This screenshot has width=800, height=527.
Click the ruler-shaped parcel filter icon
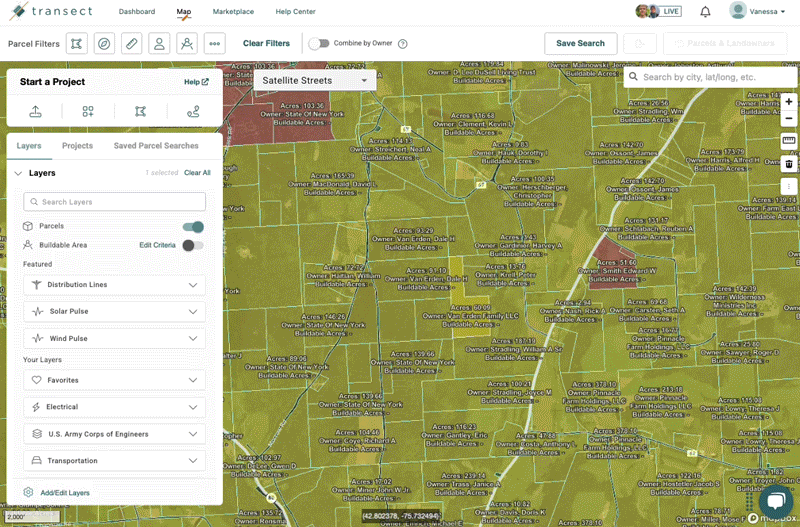point(131,43)
